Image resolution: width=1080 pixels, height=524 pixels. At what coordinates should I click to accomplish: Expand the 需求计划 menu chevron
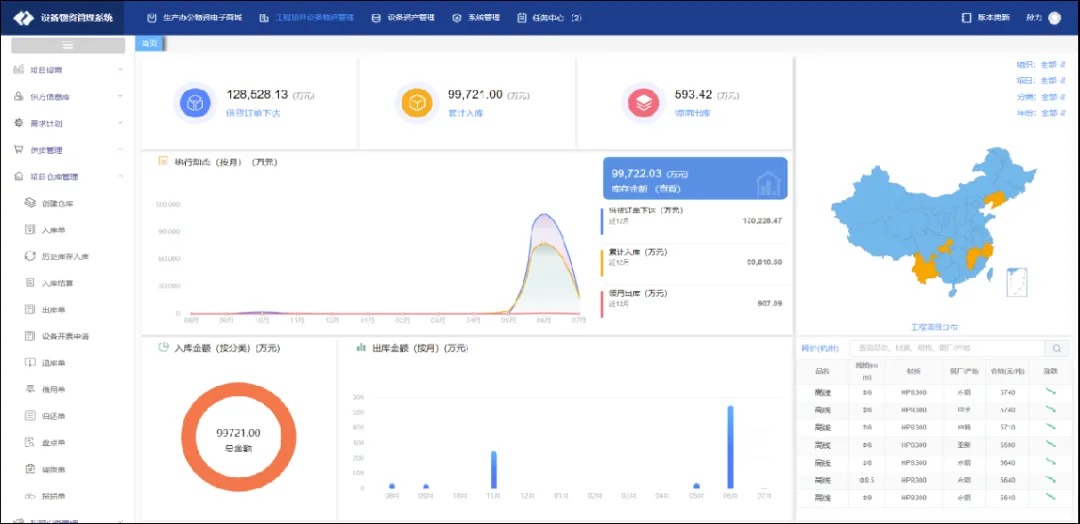[x=121, y=123]
